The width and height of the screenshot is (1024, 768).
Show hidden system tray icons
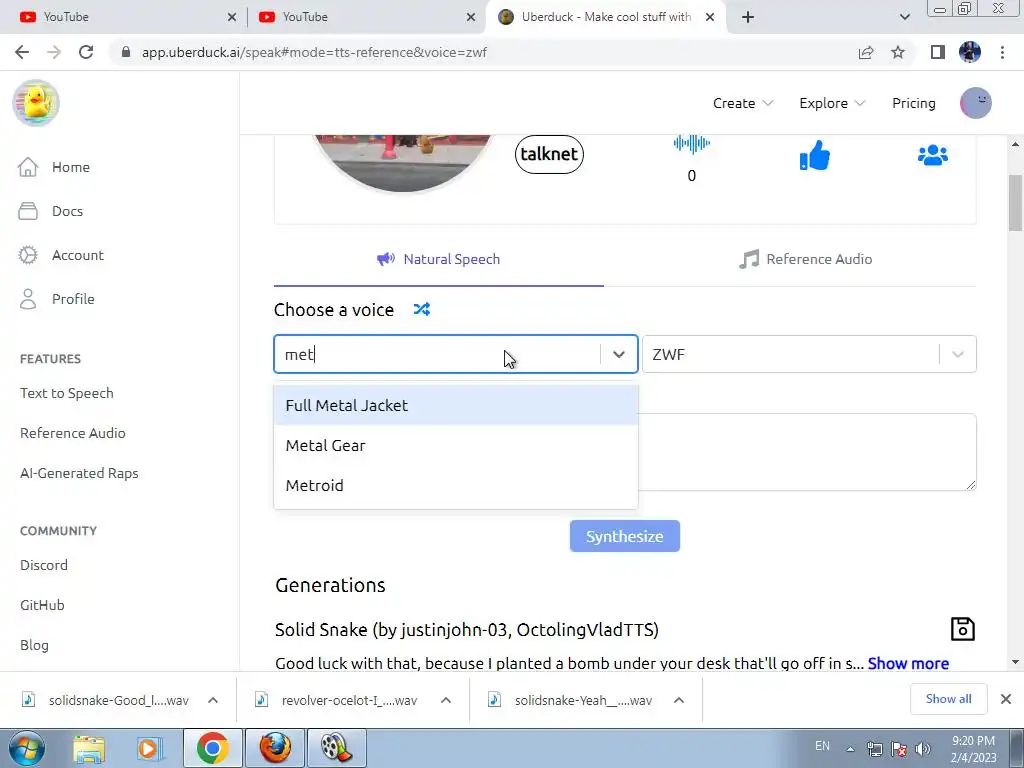(x=850, y=749)
